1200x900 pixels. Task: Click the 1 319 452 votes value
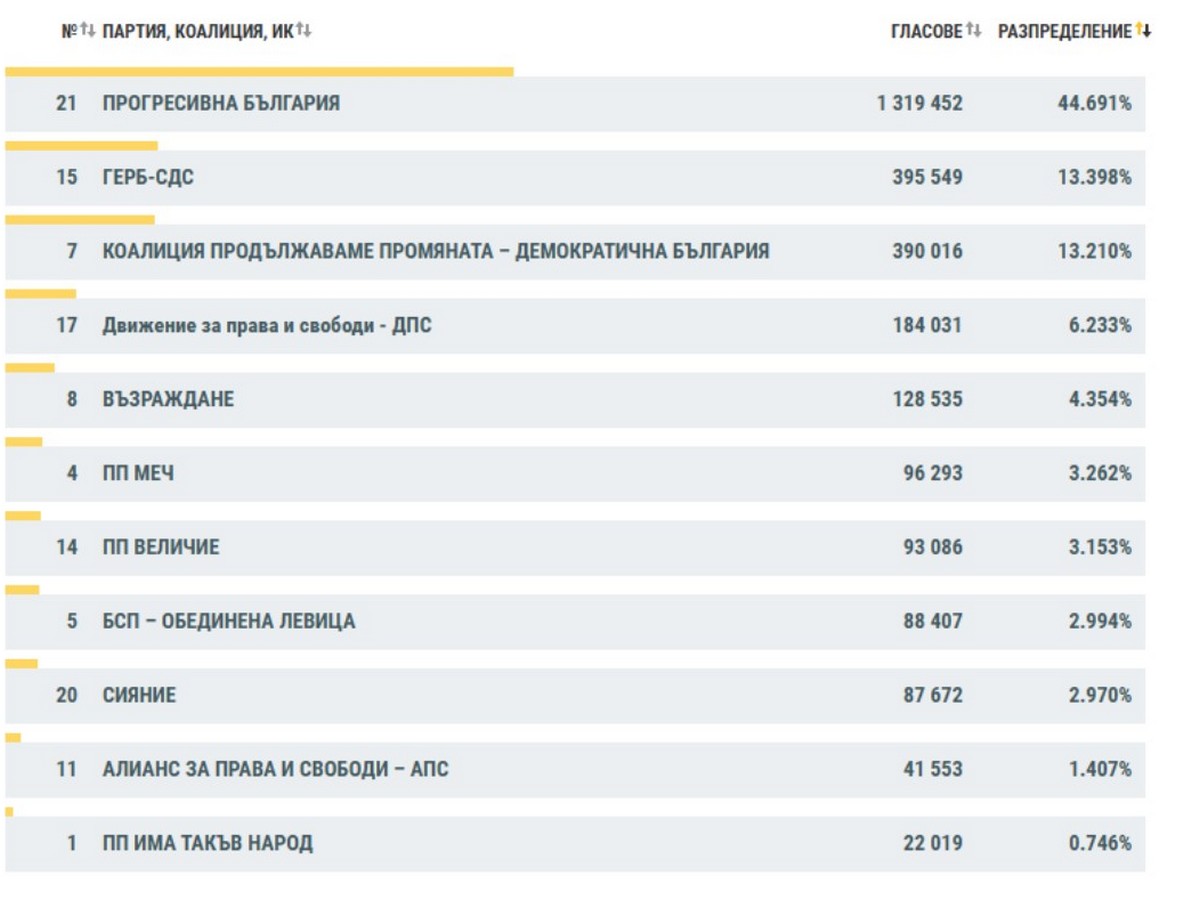coord(919,103)
